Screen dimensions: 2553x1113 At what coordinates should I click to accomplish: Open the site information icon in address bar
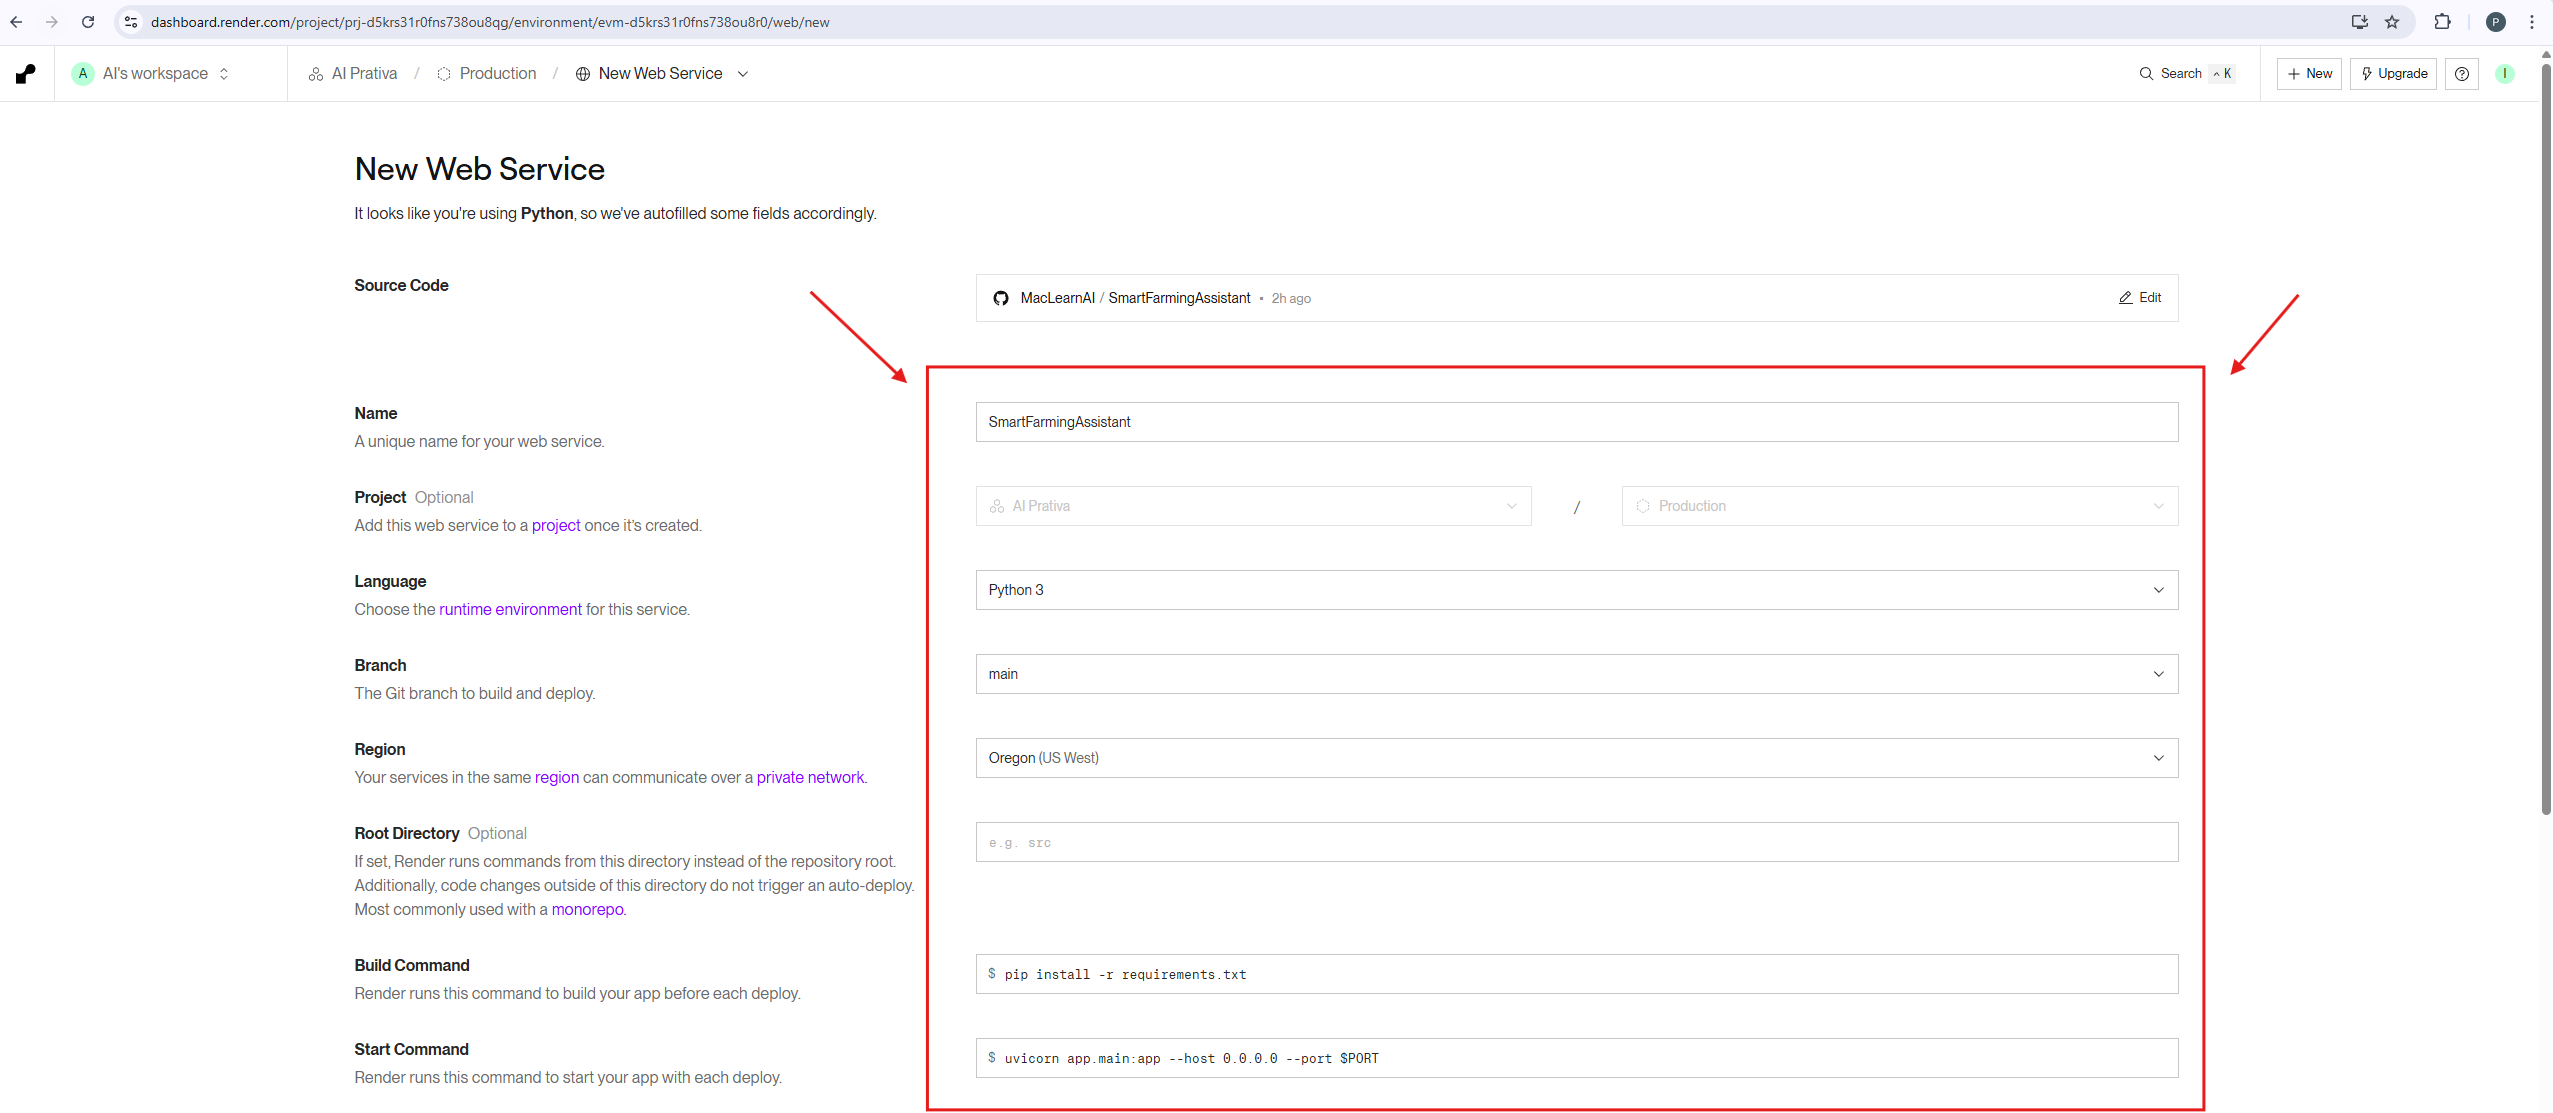(131, 22)
